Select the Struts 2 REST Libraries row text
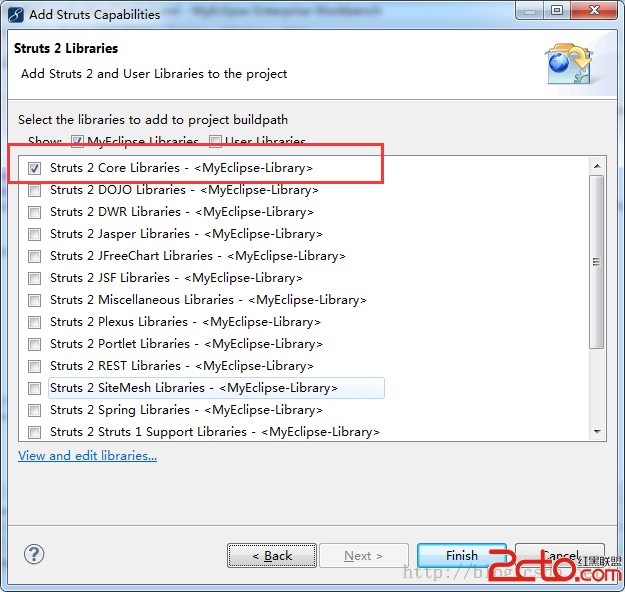625x592 pixels. (182, 366)
